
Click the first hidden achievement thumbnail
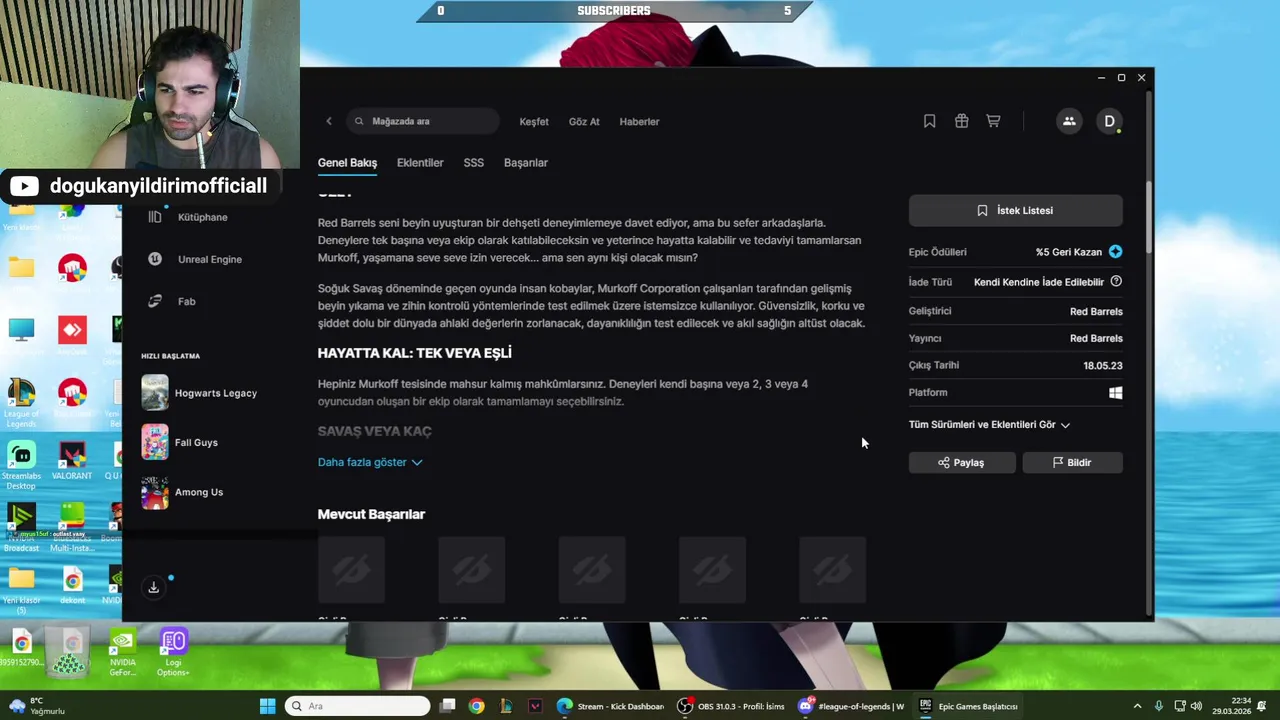click(351, 570)
